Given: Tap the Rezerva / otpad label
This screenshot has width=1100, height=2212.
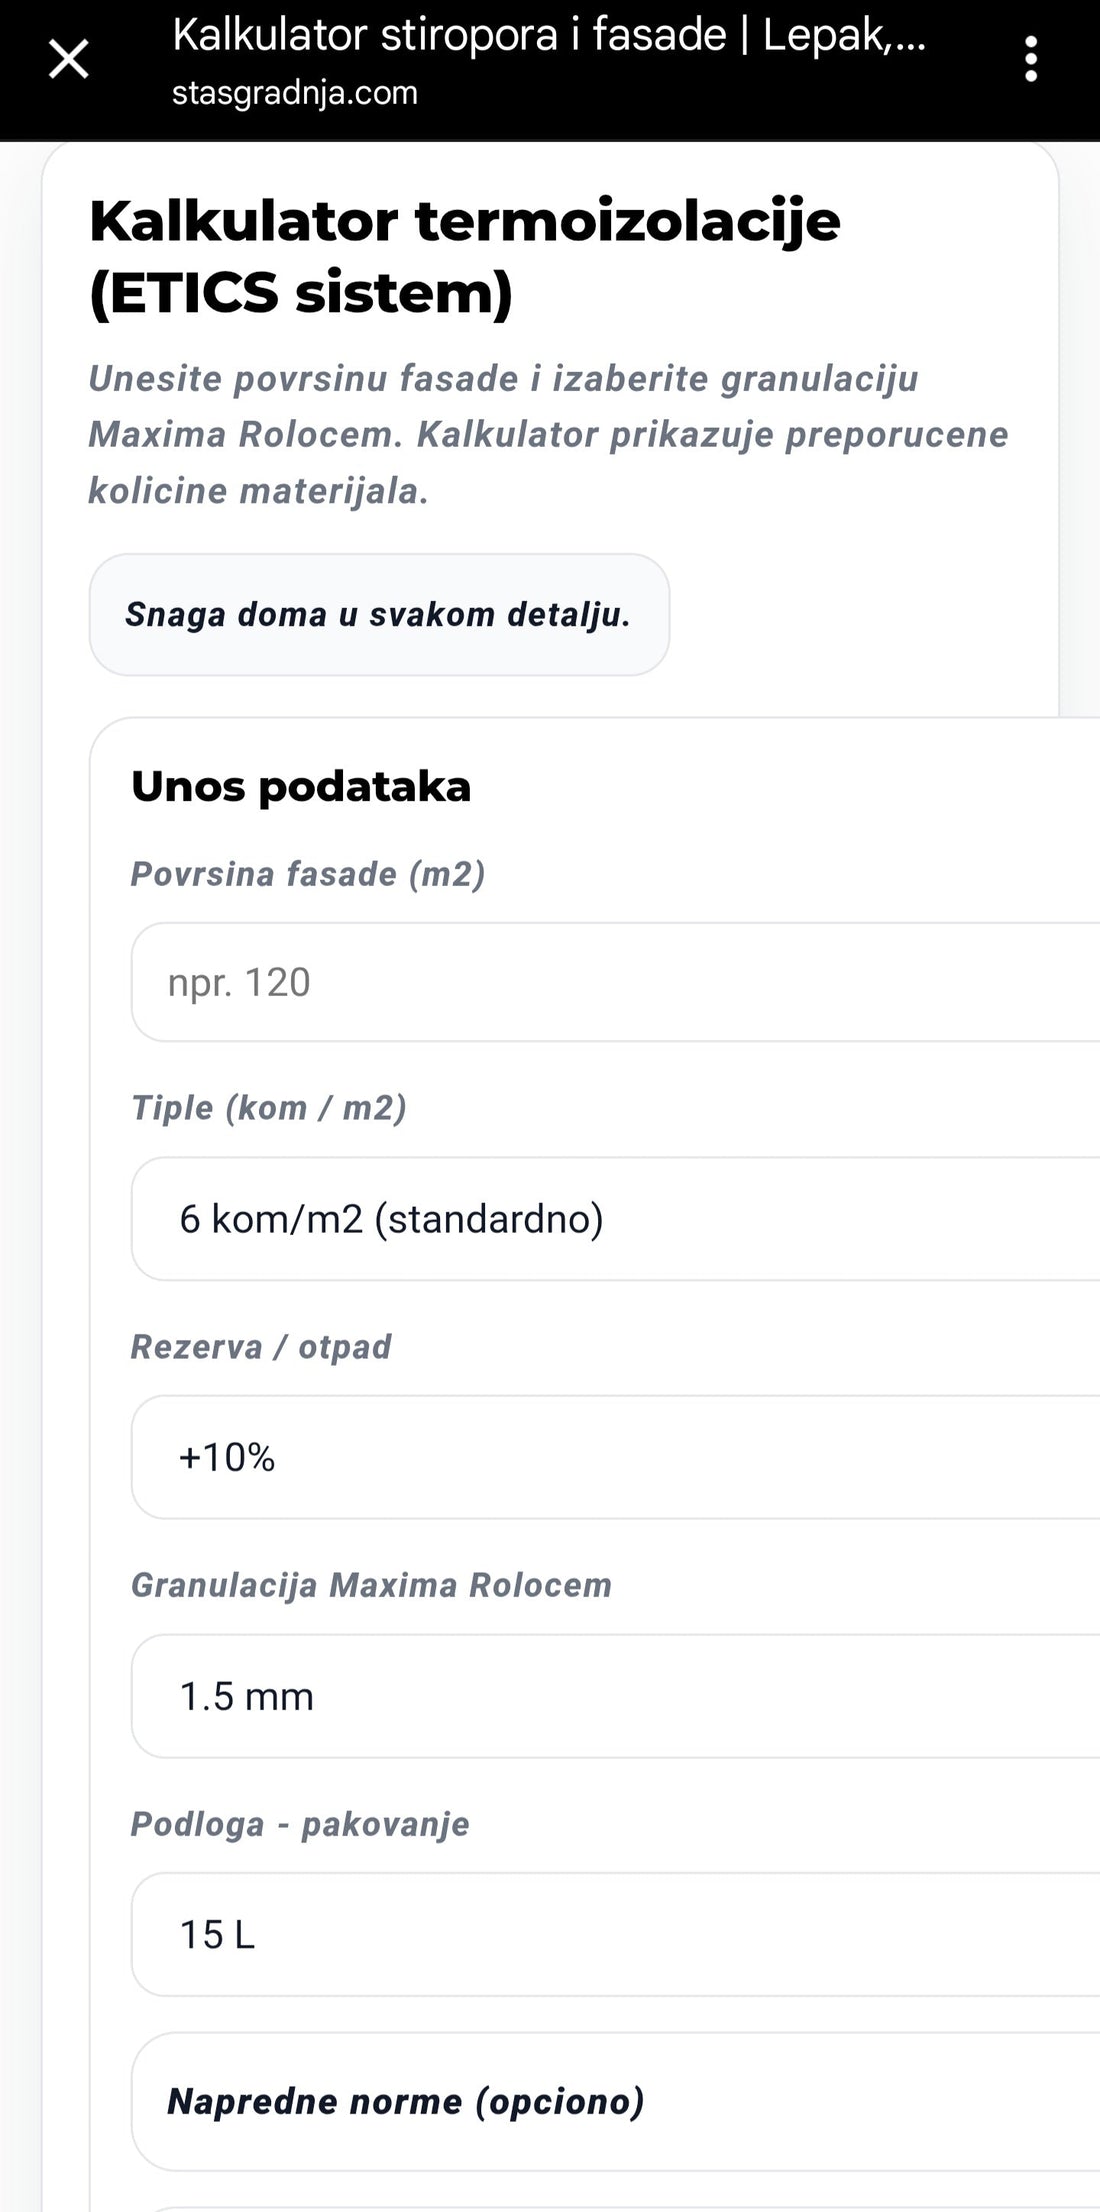Looking at the screenshot, I should click(261, 1346).
